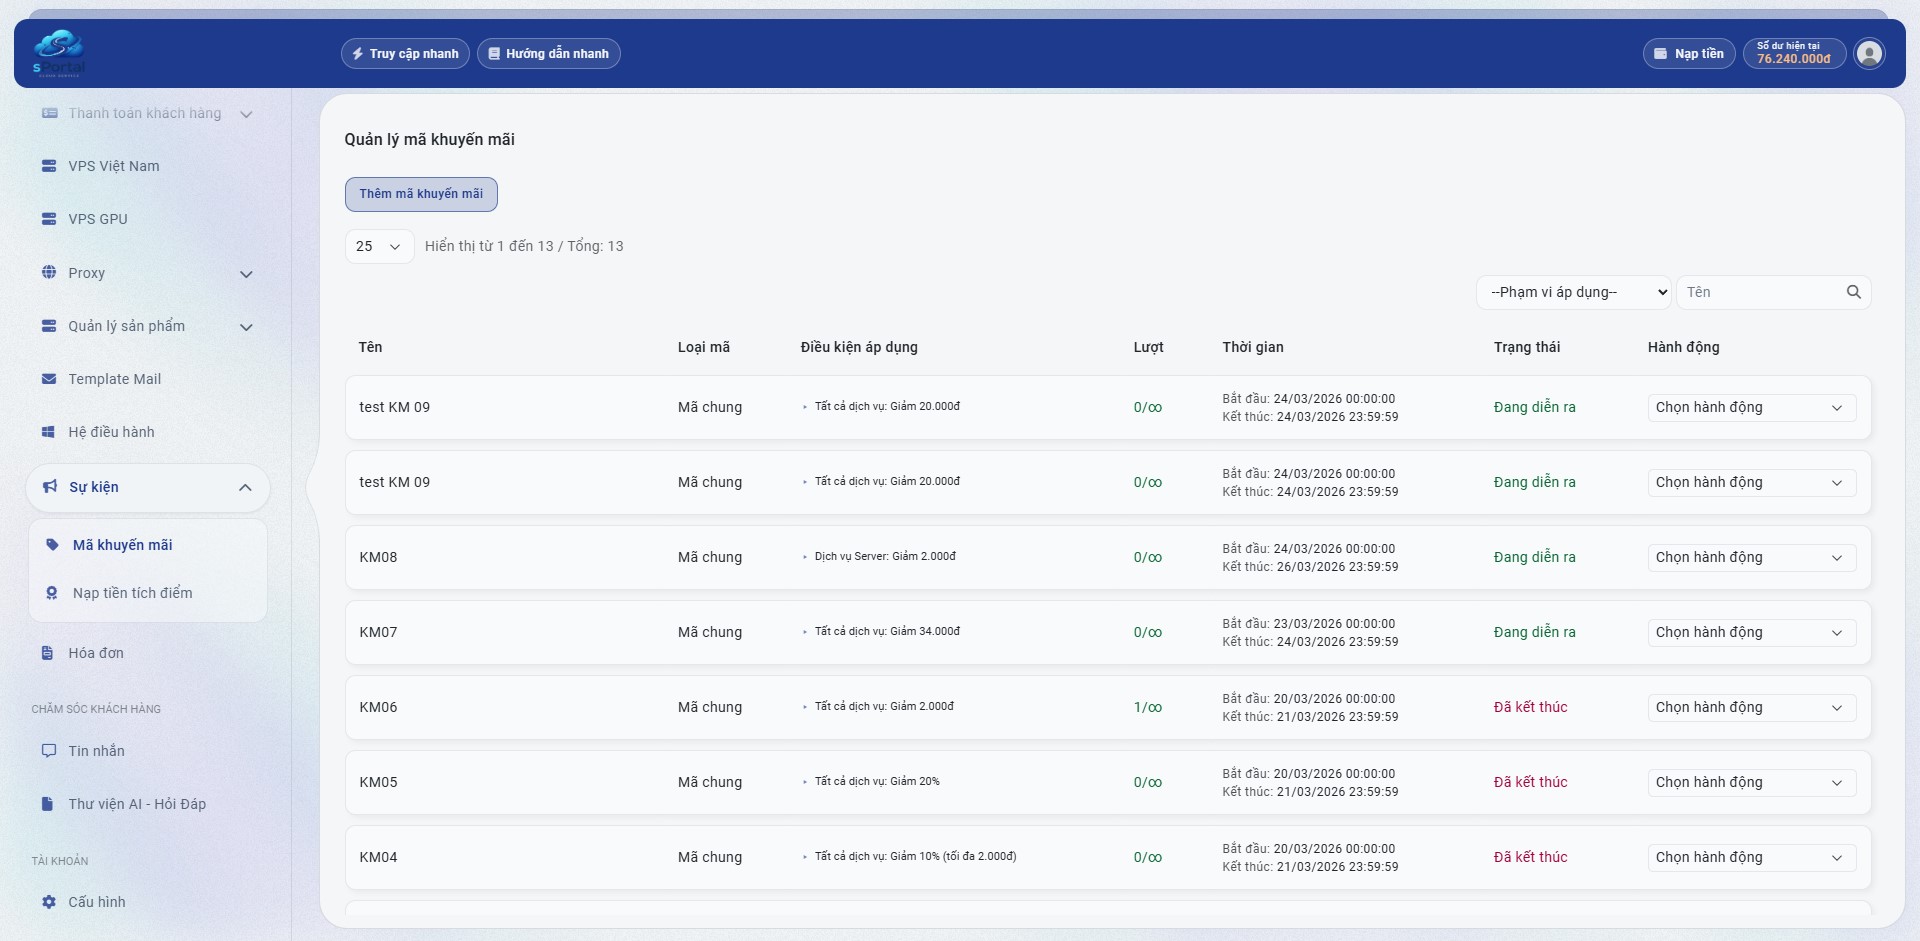Screen dimensions: 1920x941
Task: Open Chọn hành động for KM08
Action: click(1751, 557)
